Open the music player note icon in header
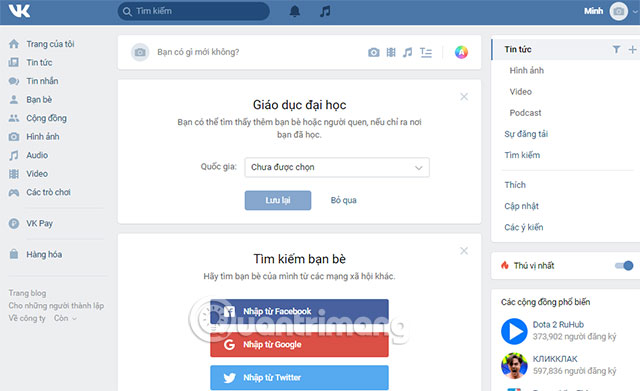Viewport: 640px width, 391px height. [x=325, y=11]
